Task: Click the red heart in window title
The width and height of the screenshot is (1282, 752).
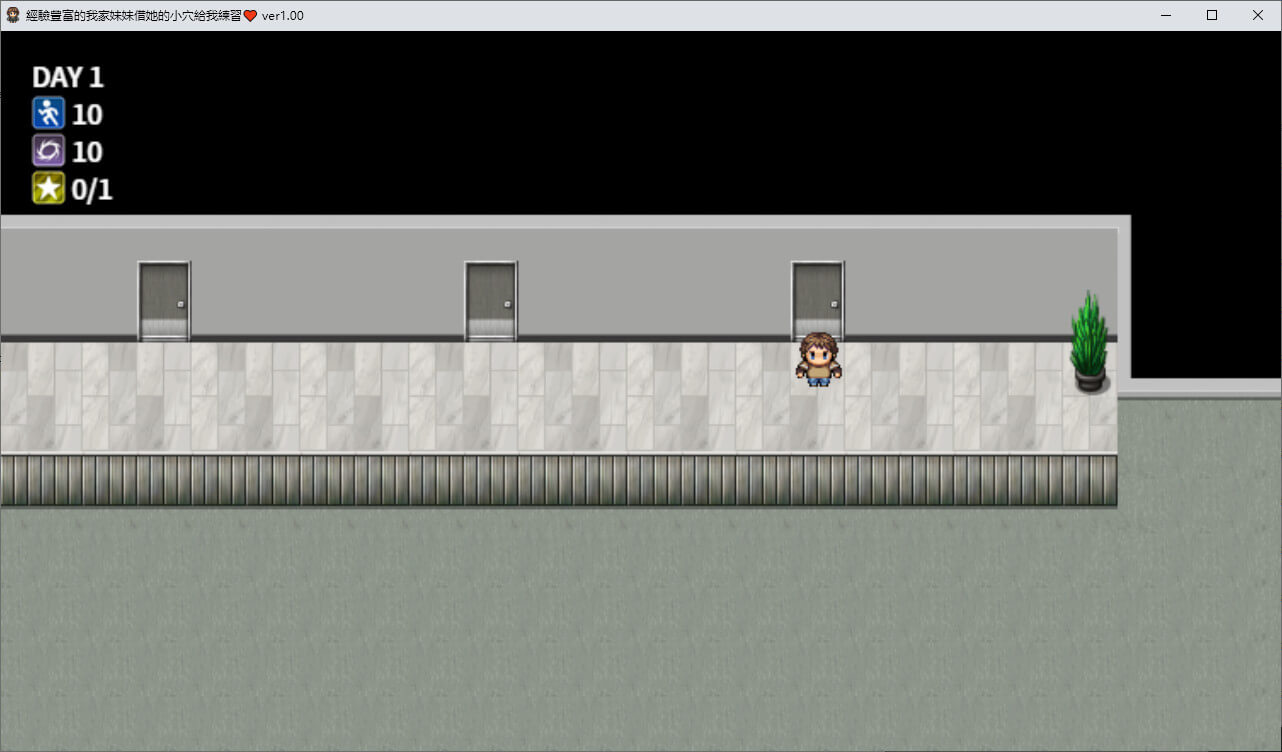Action: (250, 16)
